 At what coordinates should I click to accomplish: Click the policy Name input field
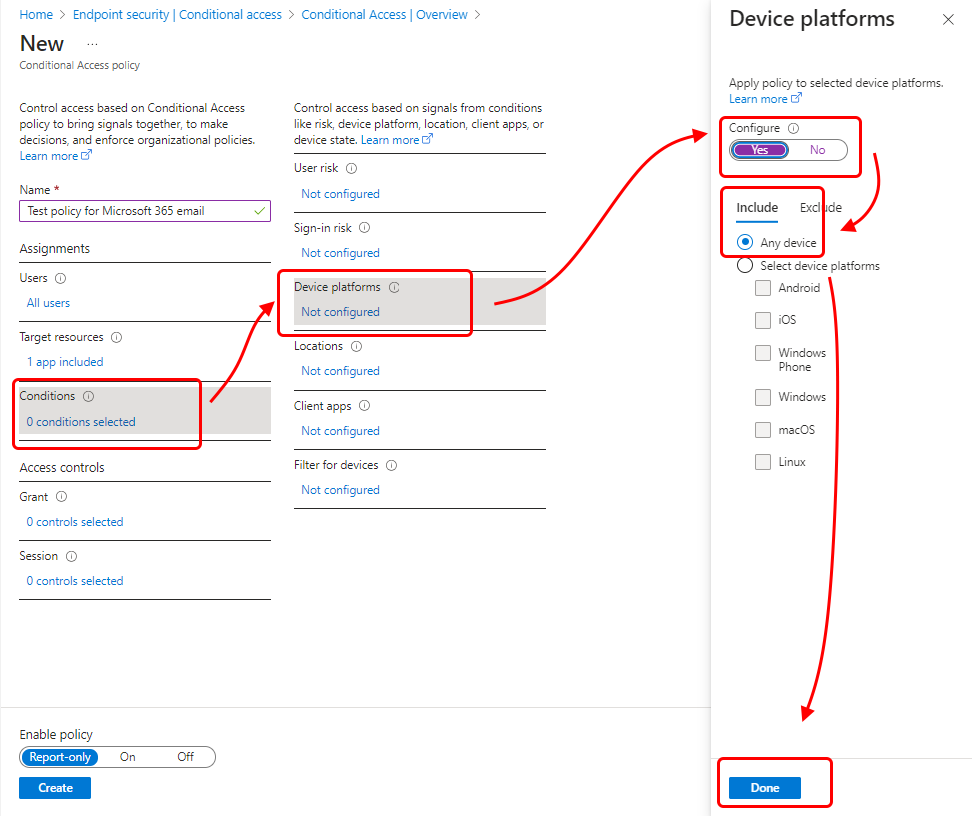[145, 212]
